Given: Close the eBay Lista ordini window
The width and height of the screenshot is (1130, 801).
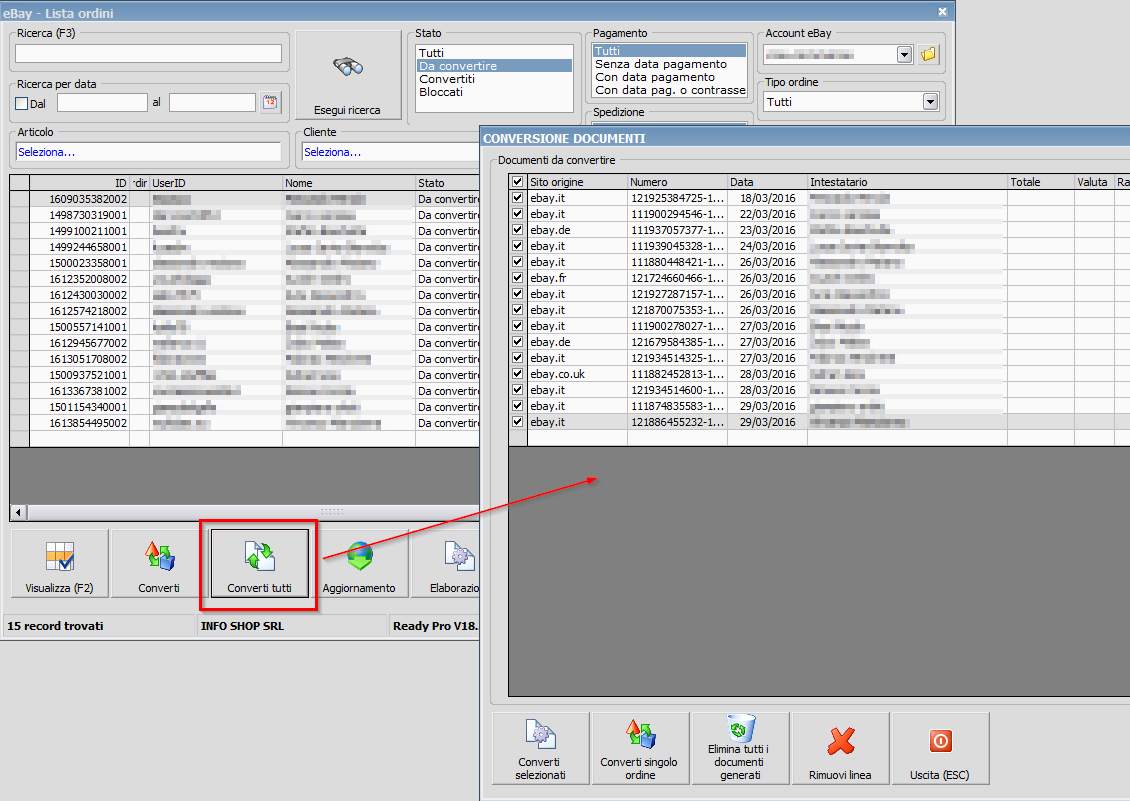Looking at the screenshot, I should (x=942, y=12).
